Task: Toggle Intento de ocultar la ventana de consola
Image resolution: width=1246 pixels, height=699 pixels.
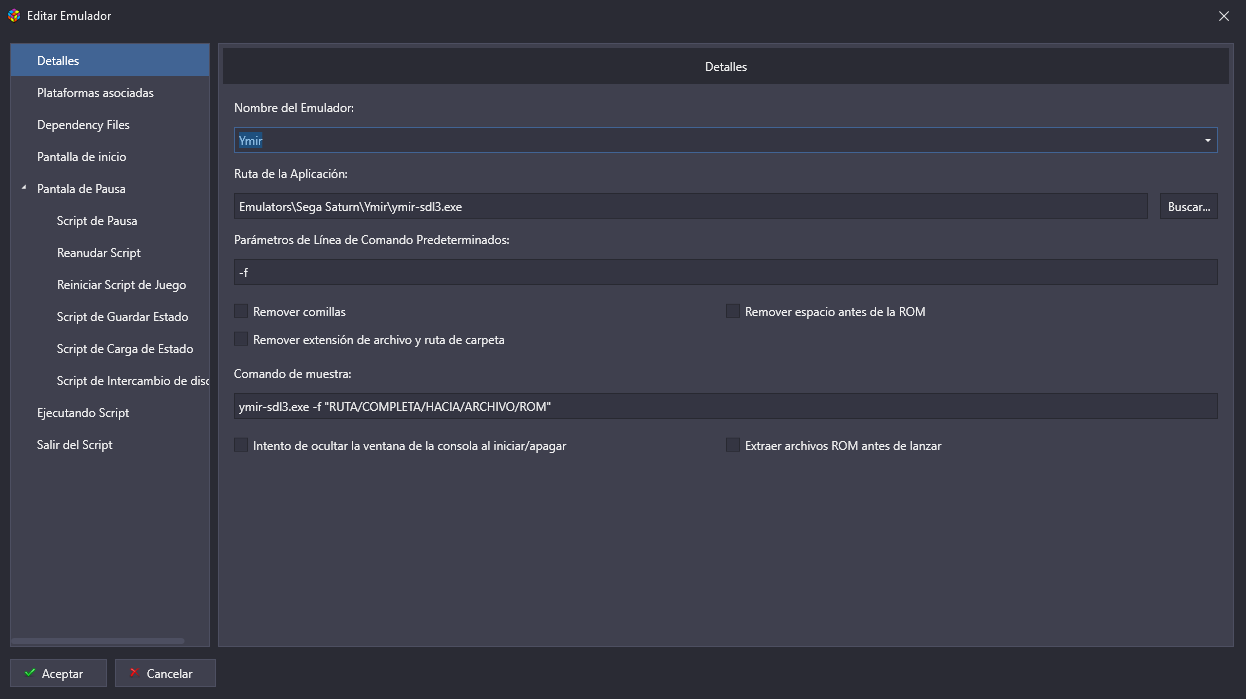Action: pyautogui.click(x=241, y=446)
